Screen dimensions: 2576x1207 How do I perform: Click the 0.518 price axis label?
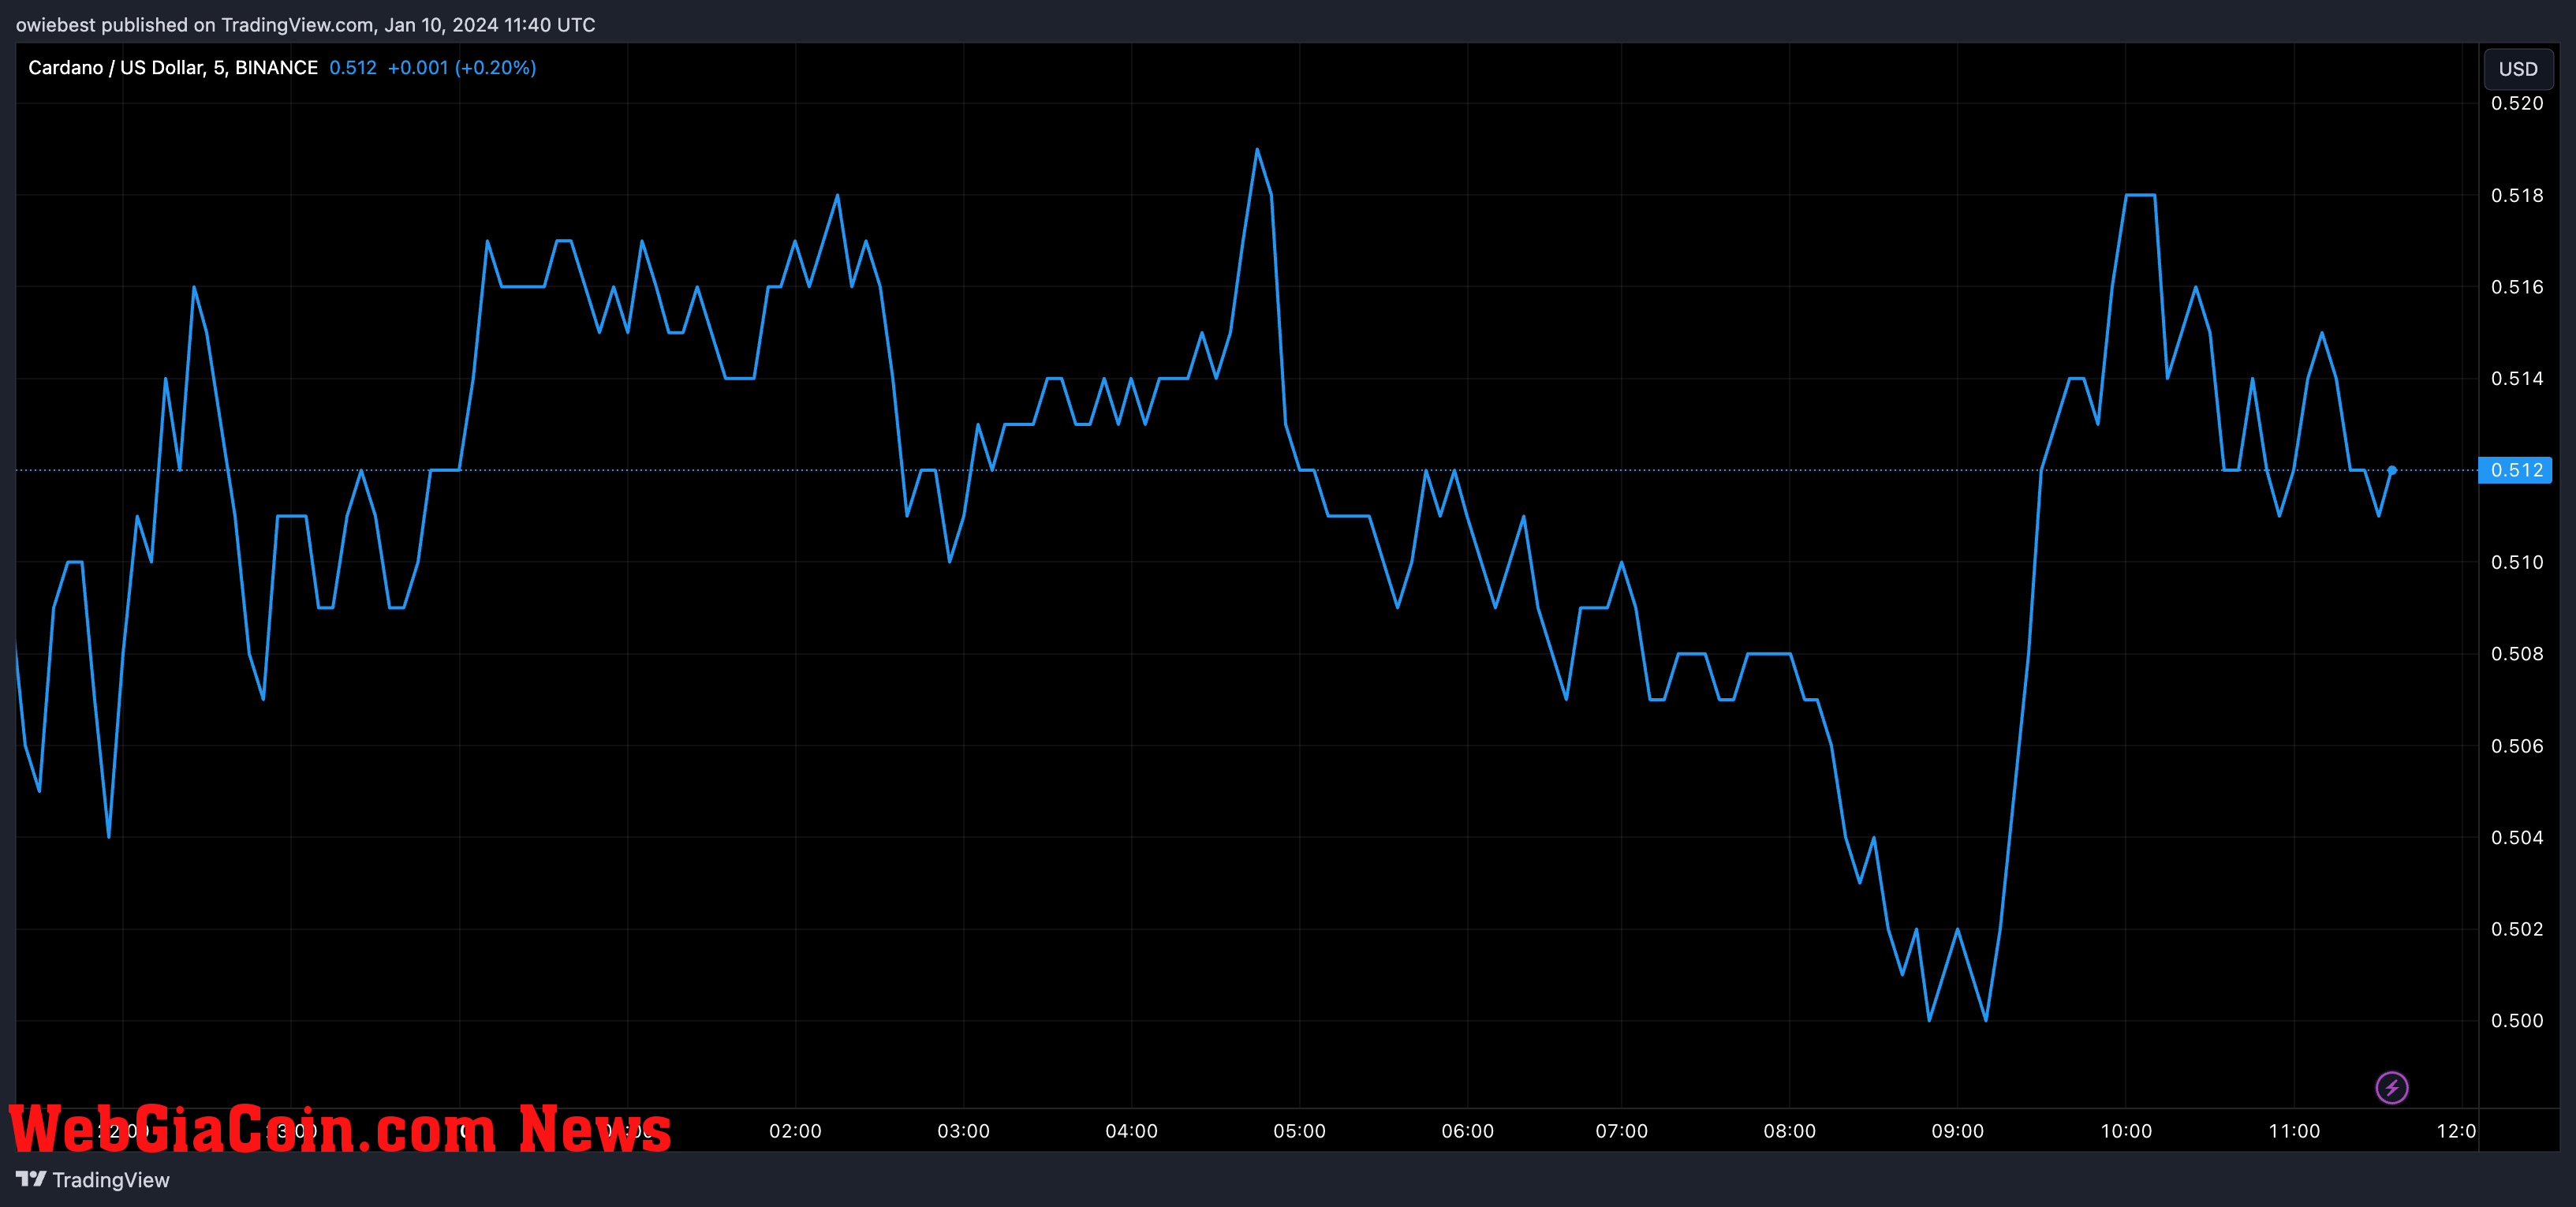click(2516, 195)
